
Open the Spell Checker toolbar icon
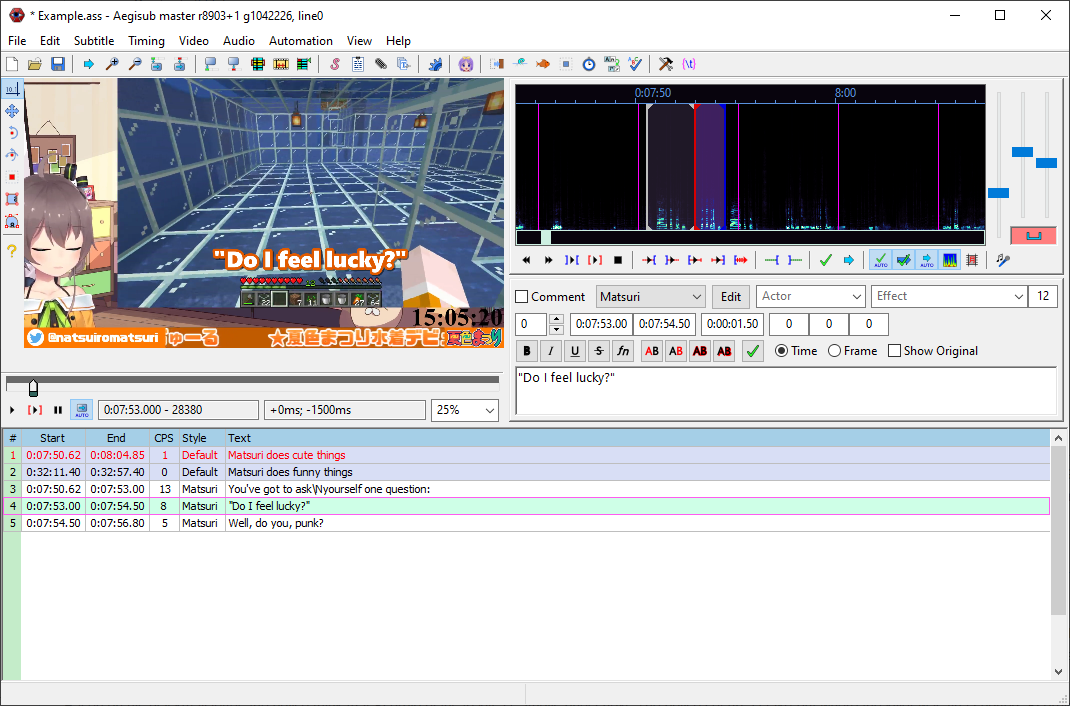[x=635, y=64]
